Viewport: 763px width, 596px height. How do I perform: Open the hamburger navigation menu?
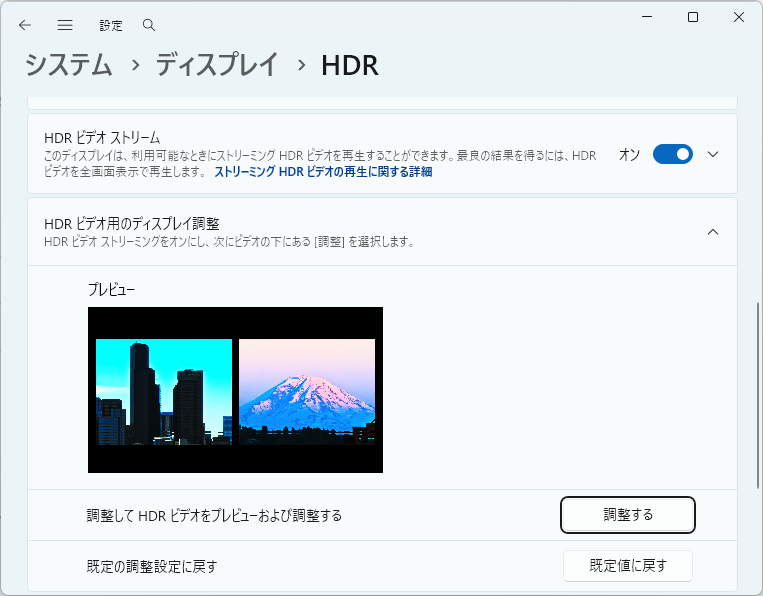(65, 25)
